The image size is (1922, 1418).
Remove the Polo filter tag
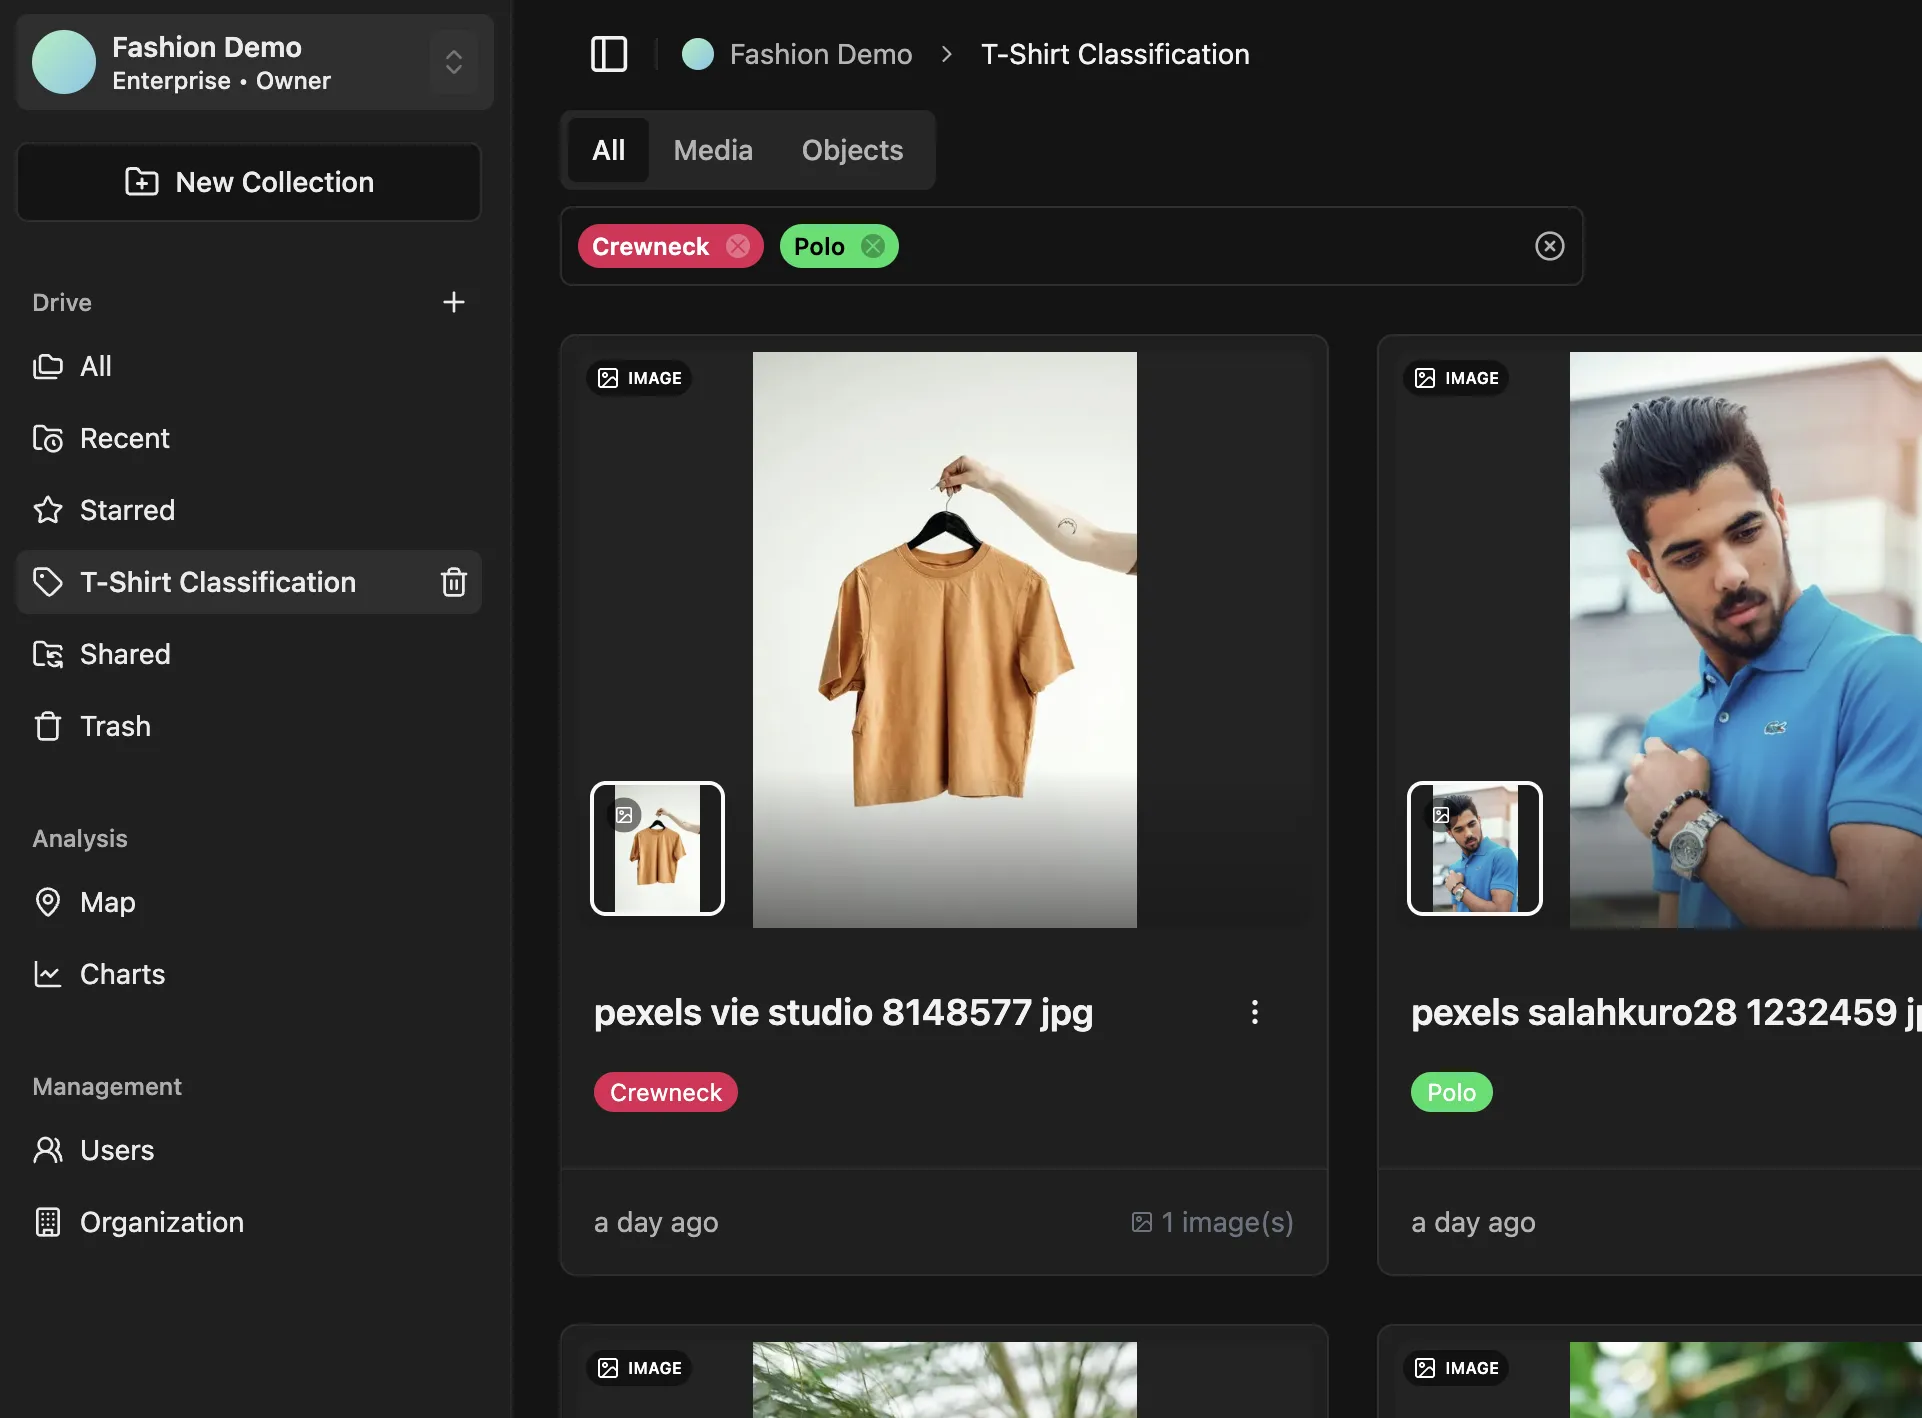[x=873, y=246]
